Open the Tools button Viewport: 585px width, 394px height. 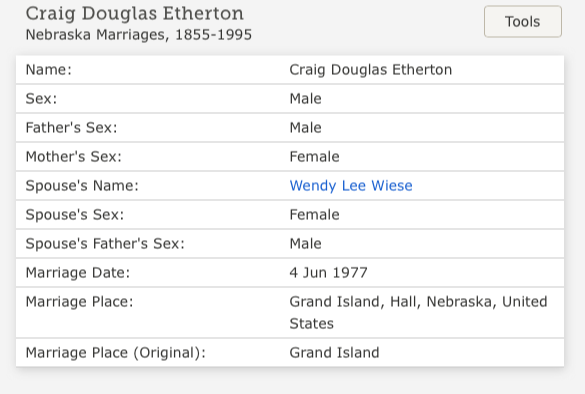point(523,22)
